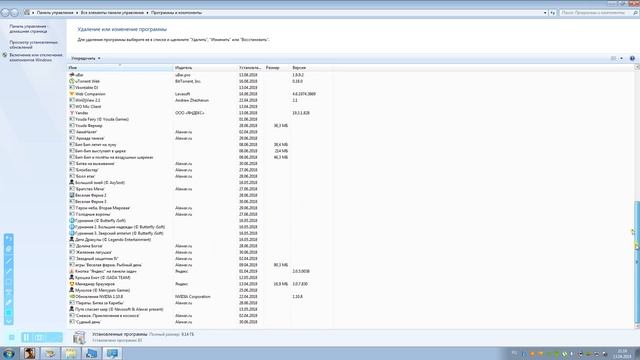Select the uTorrent Web program icon

[72, 81]
